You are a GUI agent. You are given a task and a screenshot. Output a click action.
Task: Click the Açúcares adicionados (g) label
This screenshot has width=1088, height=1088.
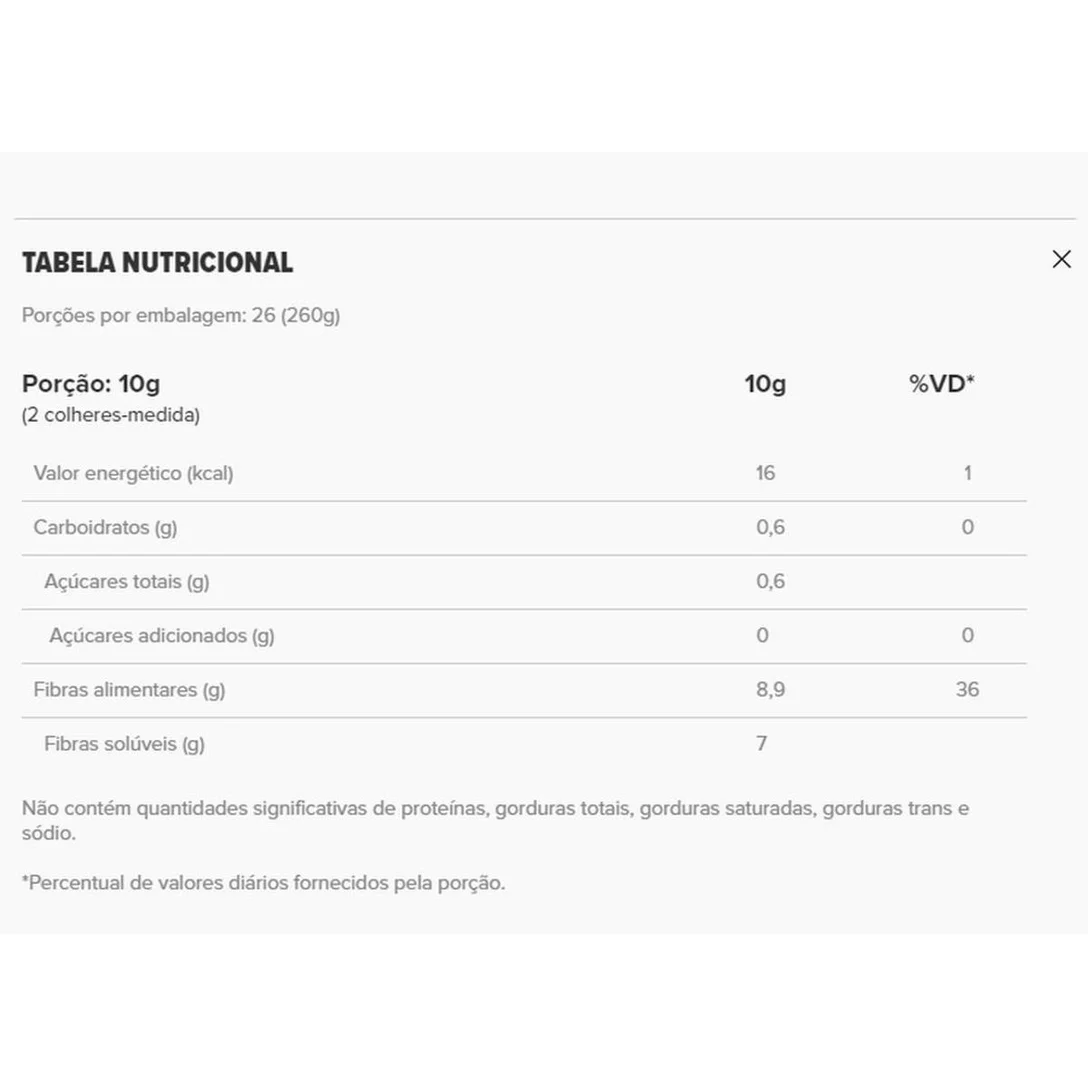(x=161, y=636)
